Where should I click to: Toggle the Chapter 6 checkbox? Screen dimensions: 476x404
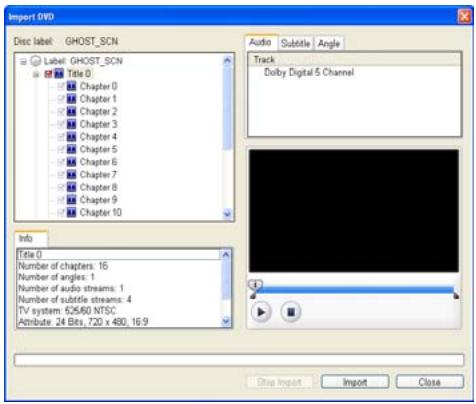(61, 162)
